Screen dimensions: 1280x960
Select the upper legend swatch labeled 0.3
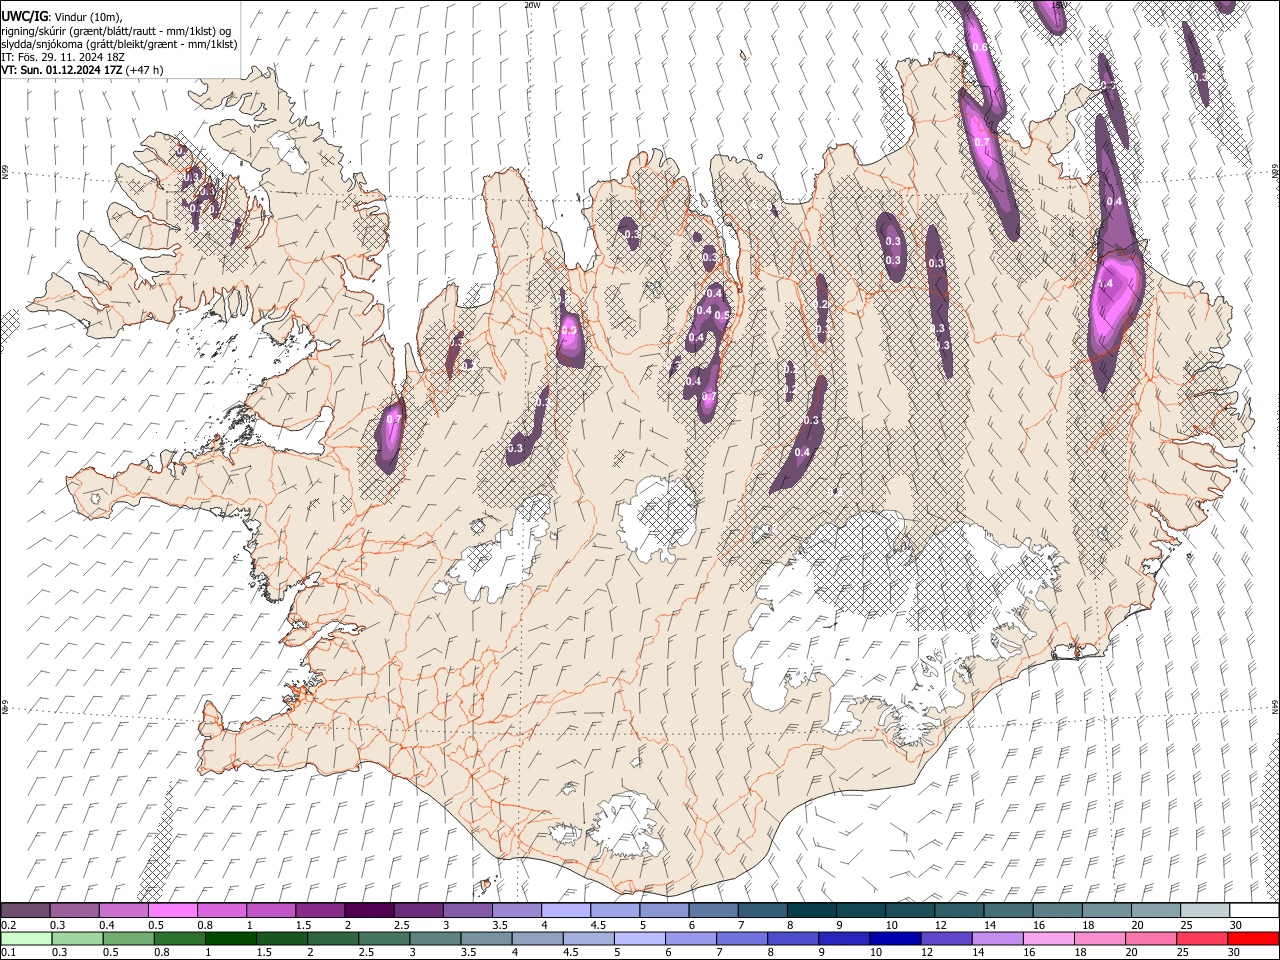pos(74,910)
